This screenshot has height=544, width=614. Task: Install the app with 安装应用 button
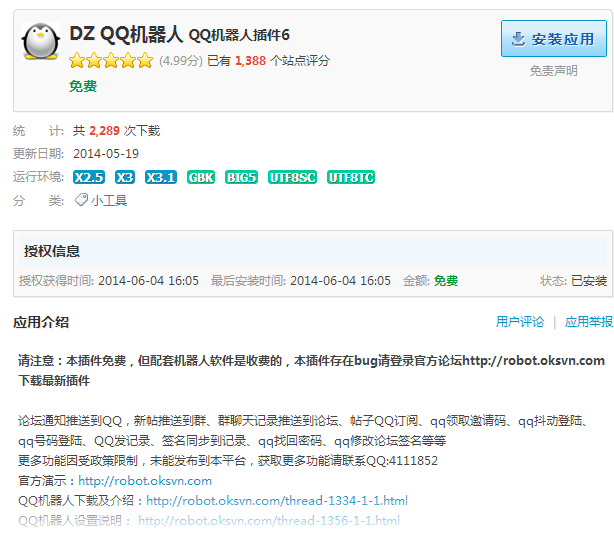point(554,39)
